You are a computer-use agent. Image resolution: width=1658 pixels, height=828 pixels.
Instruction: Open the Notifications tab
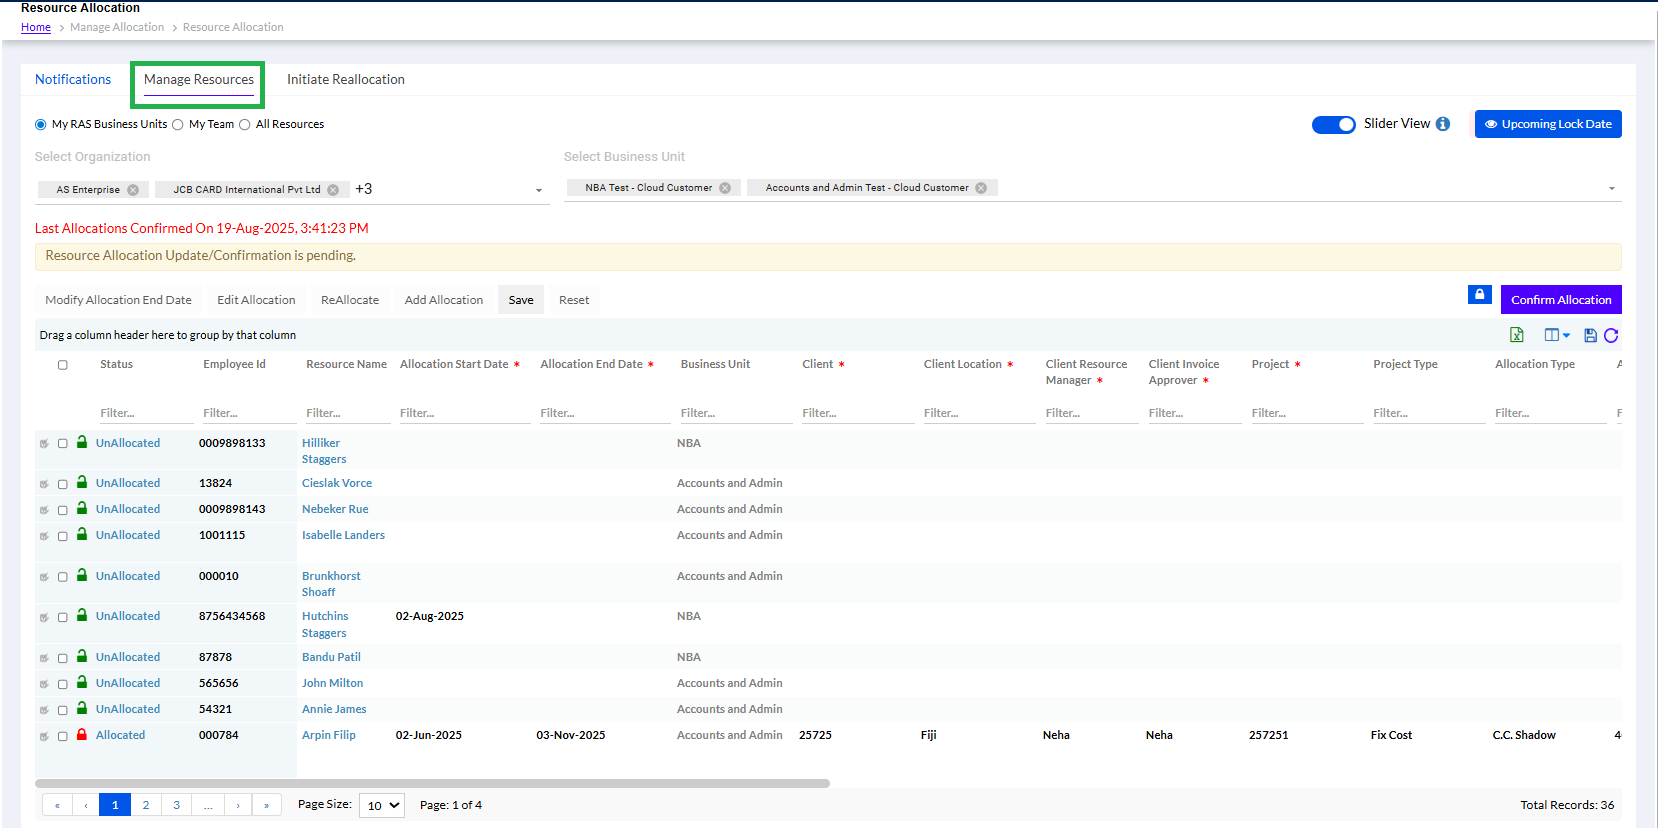73,79
